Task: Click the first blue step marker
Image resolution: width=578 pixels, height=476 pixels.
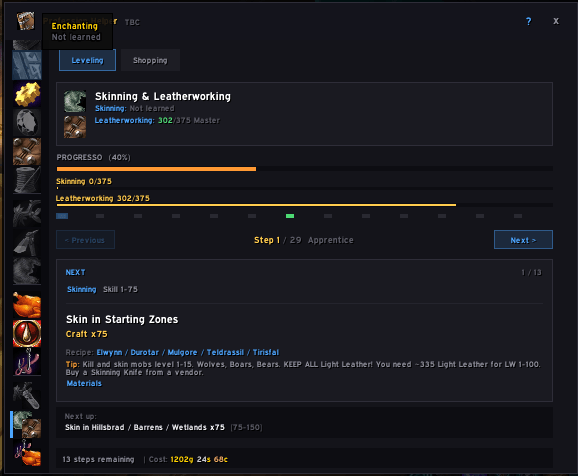Action: (62, 216)
